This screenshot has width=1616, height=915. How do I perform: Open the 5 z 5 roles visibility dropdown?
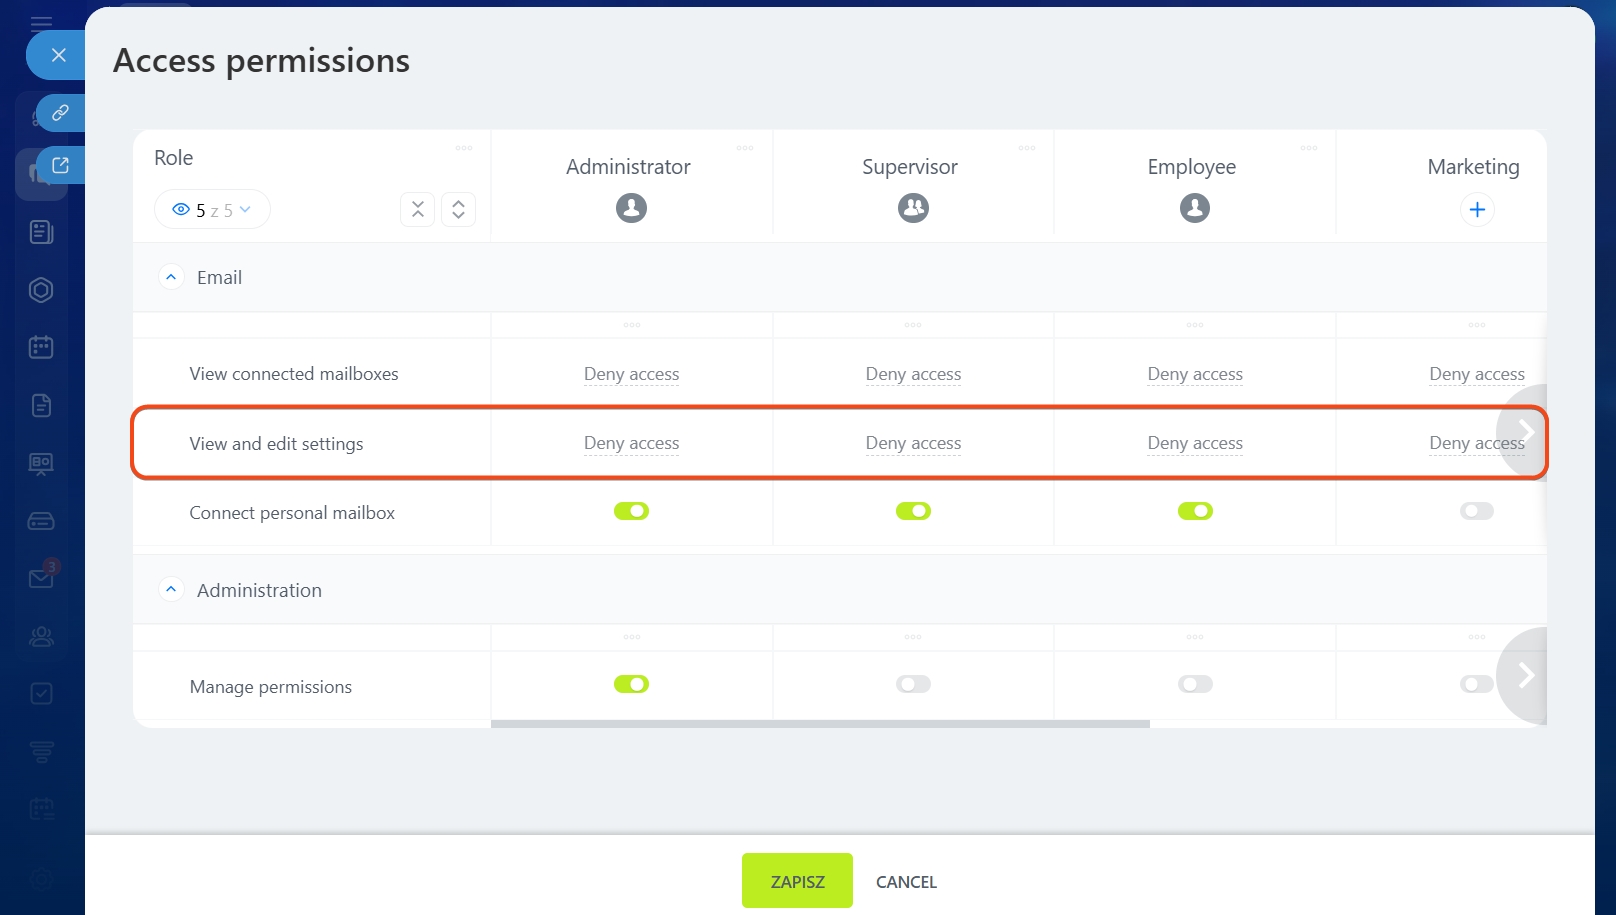(212, 210)
